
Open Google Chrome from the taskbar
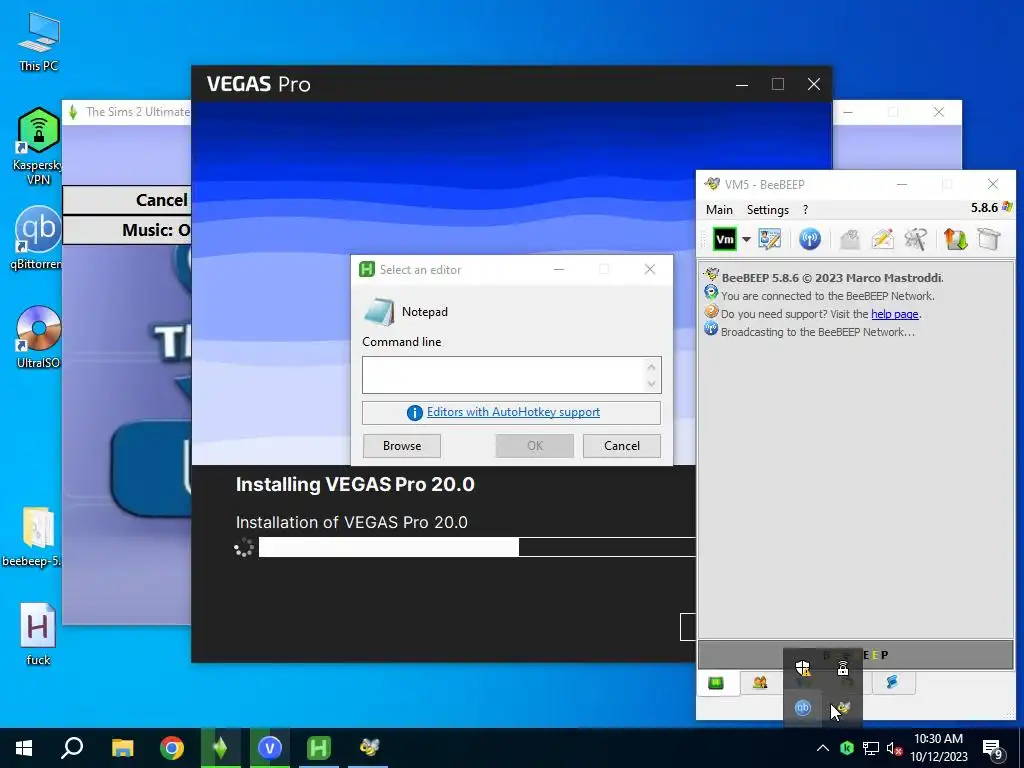(x=172, y=748)
